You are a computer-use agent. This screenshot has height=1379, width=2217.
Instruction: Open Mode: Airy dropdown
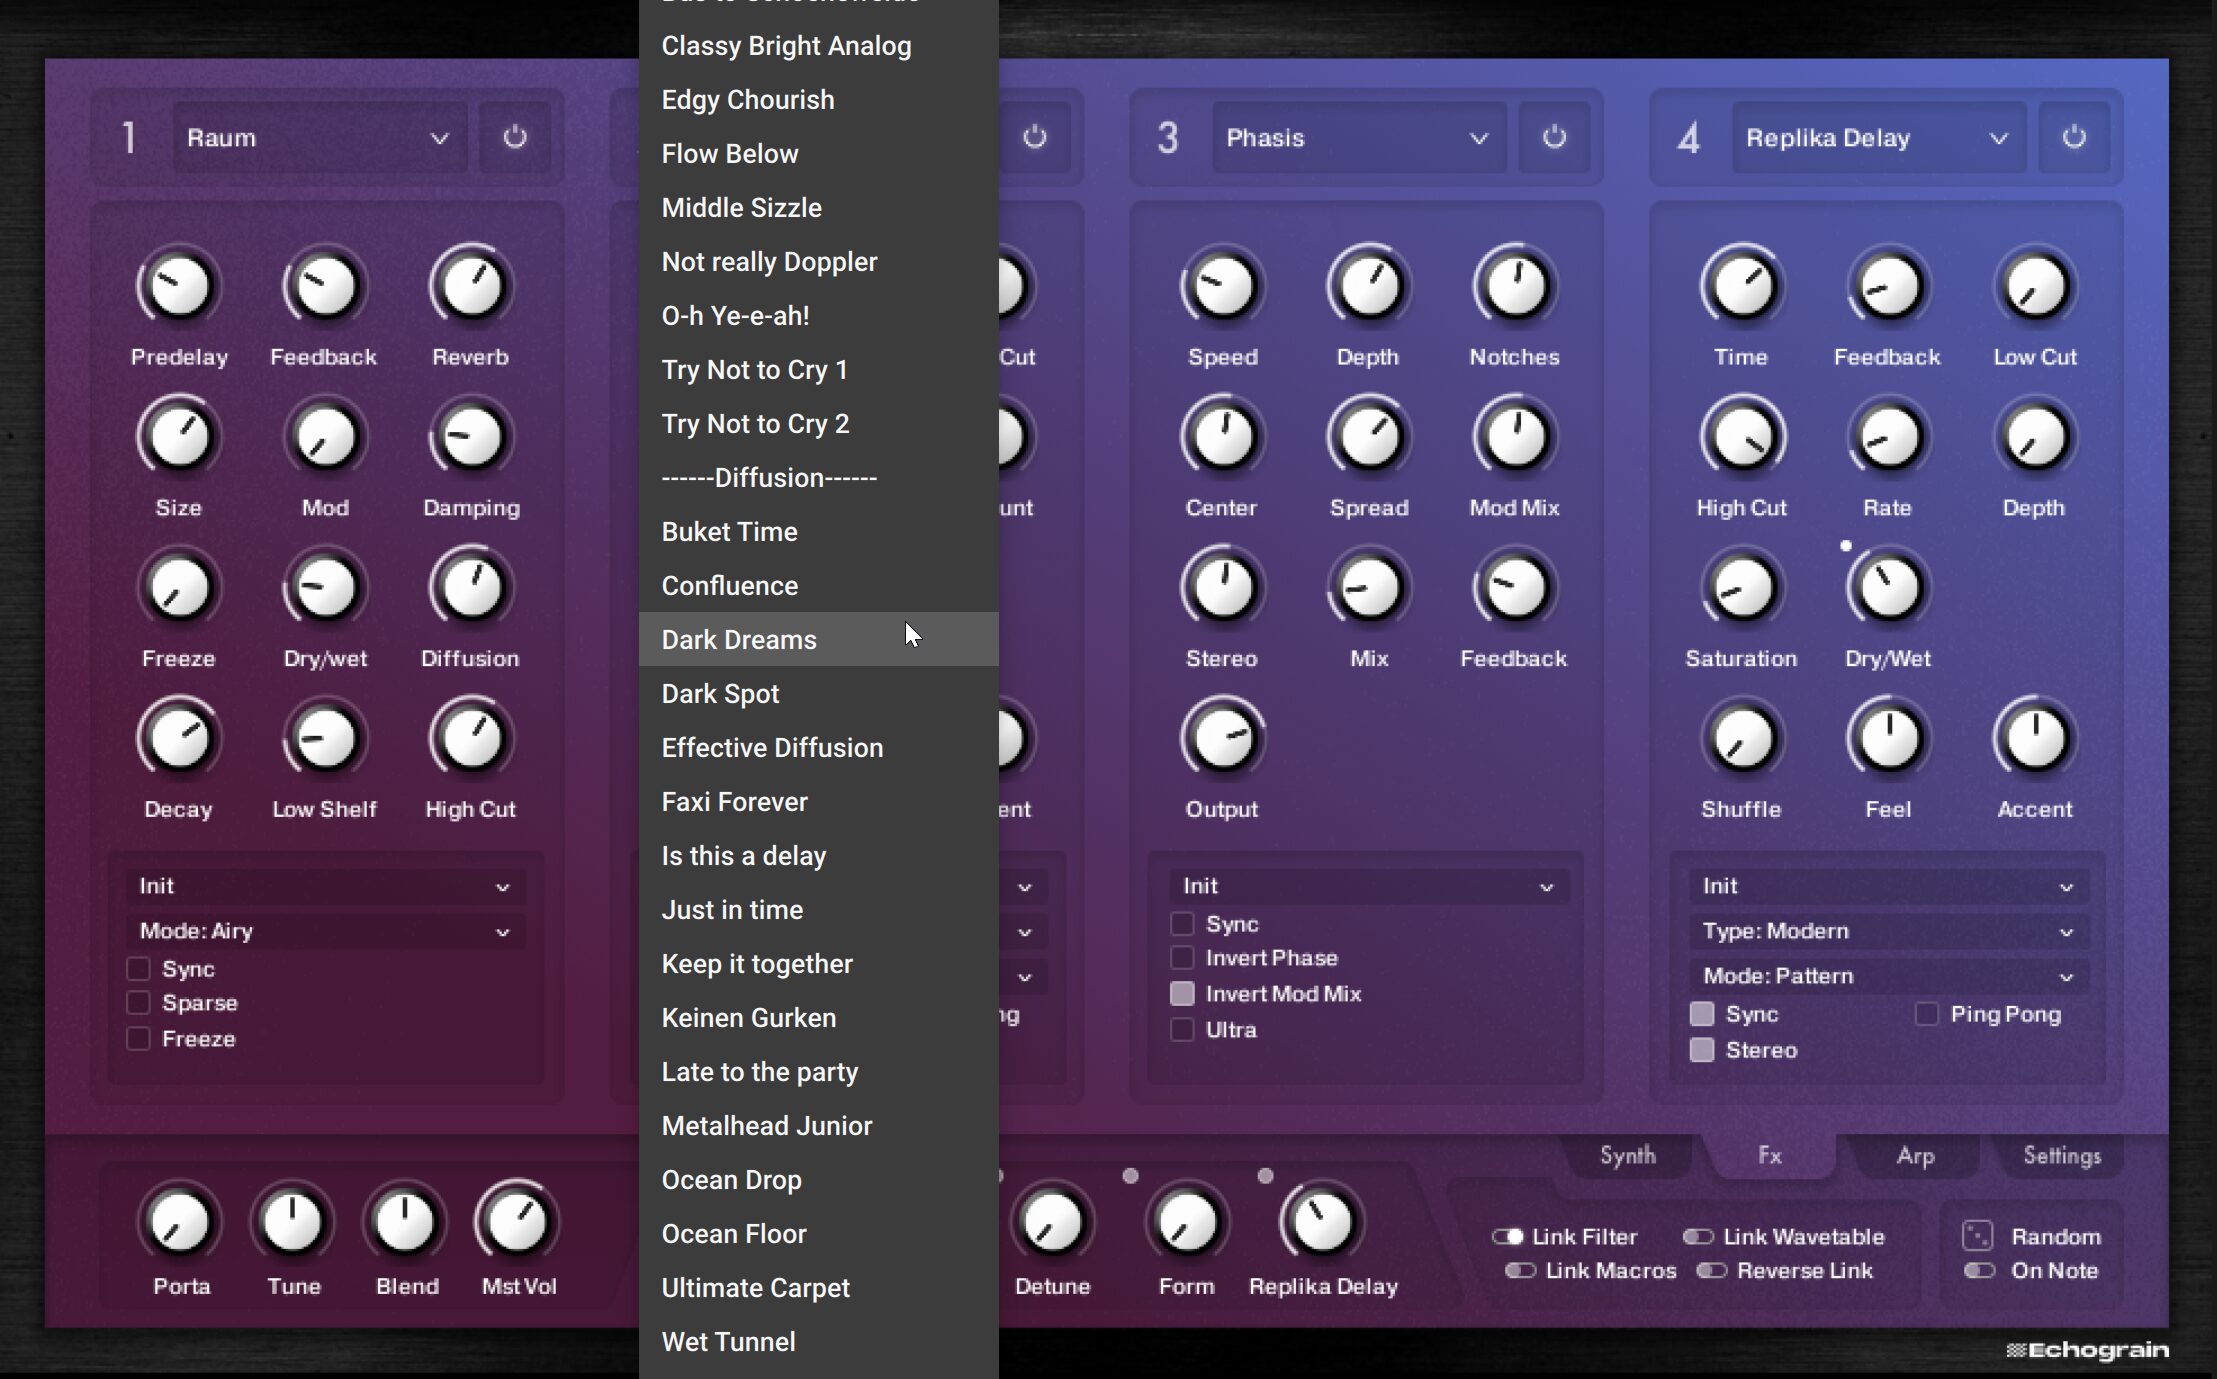(325, 931)
